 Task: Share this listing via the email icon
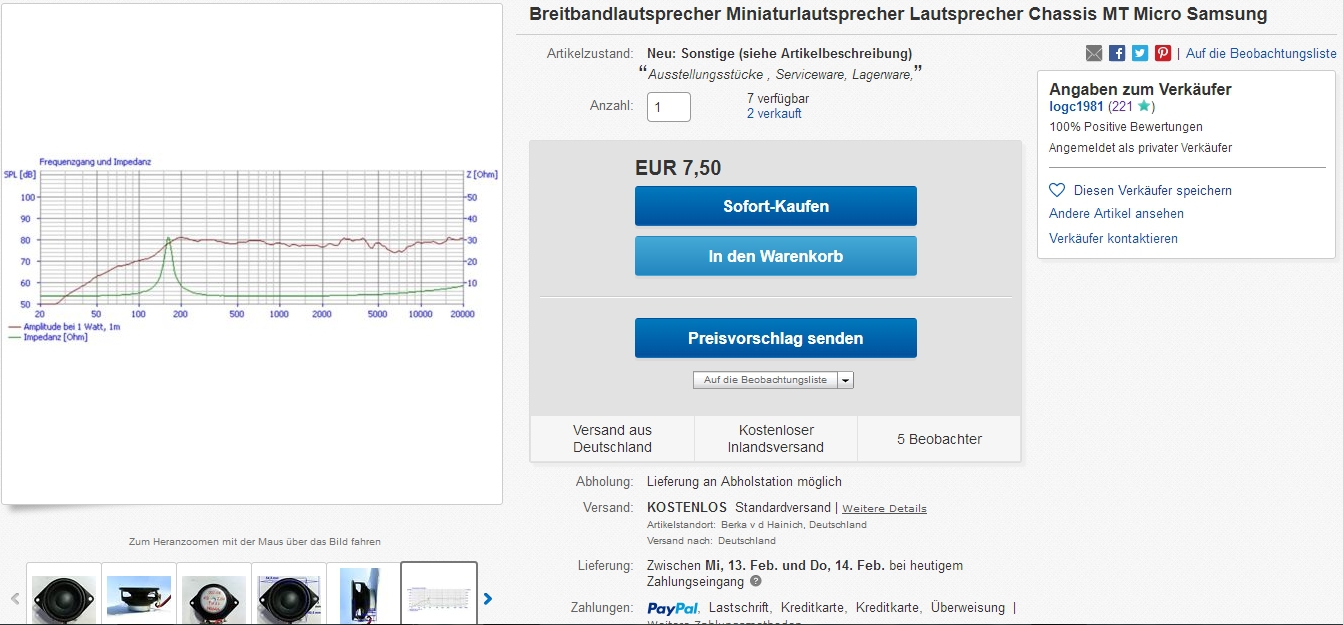1094,53
